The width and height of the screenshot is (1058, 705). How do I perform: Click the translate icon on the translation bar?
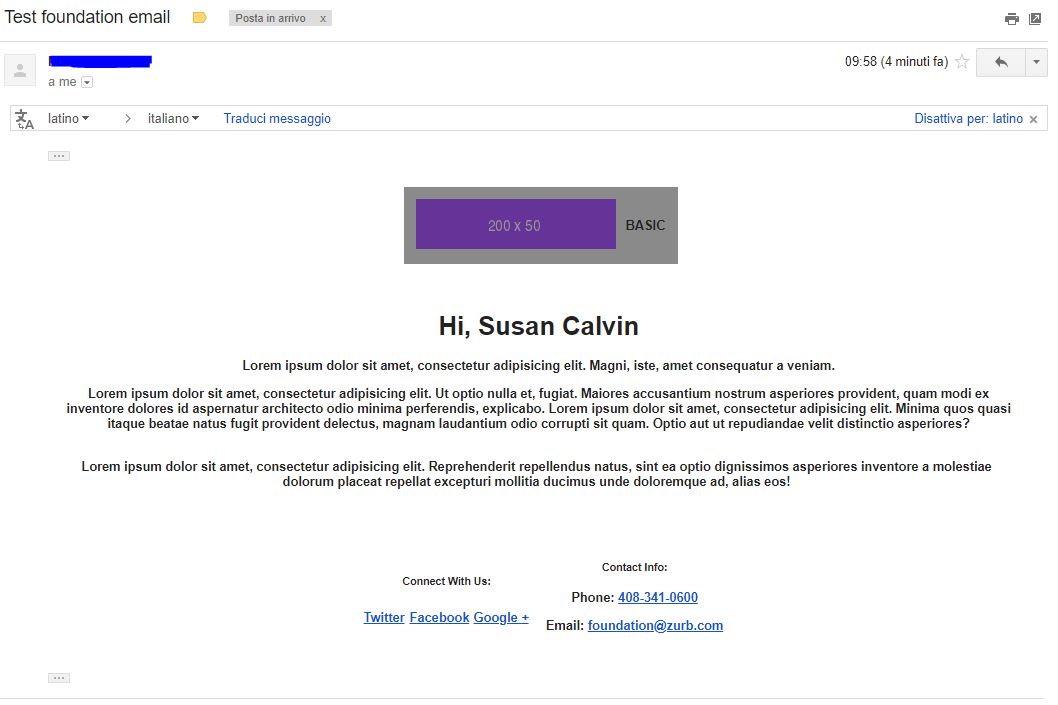(22, 117)
